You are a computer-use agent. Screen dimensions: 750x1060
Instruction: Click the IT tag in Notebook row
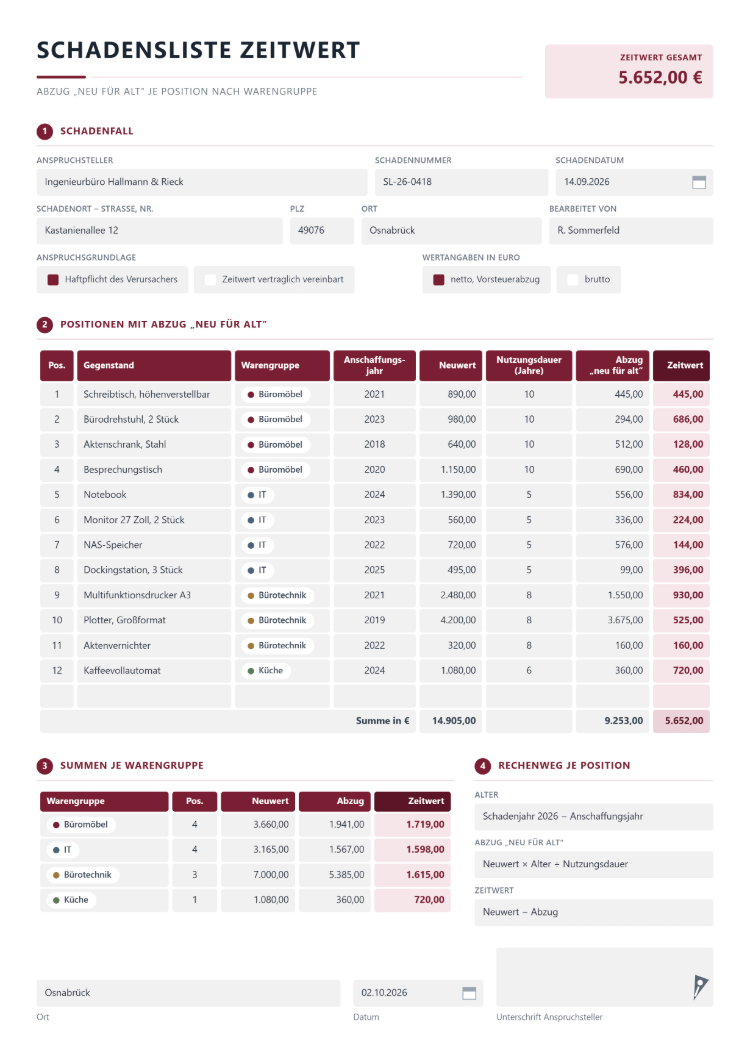click(257, 495)
